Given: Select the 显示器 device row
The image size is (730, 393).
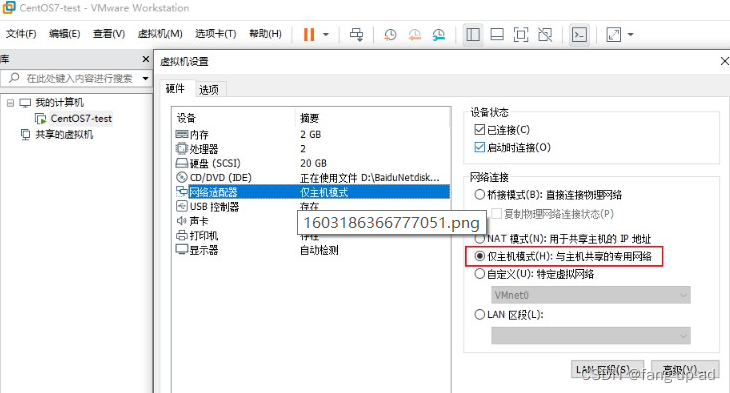Looking at the screenshot, I should point(312,250).
